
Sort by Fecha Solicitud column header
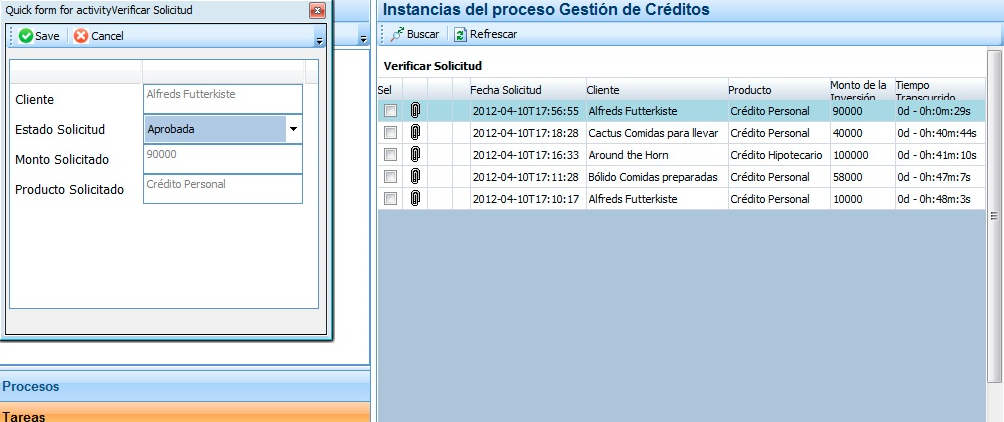click(505, 90)
